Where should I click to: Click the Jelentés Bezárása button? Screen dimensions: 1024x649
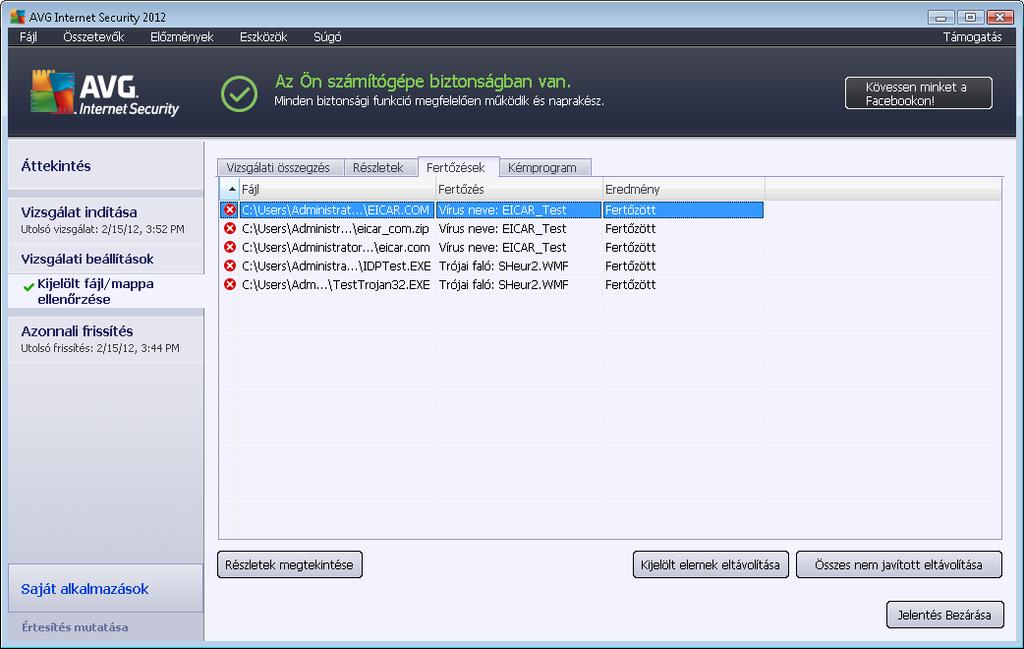point(944,615)
